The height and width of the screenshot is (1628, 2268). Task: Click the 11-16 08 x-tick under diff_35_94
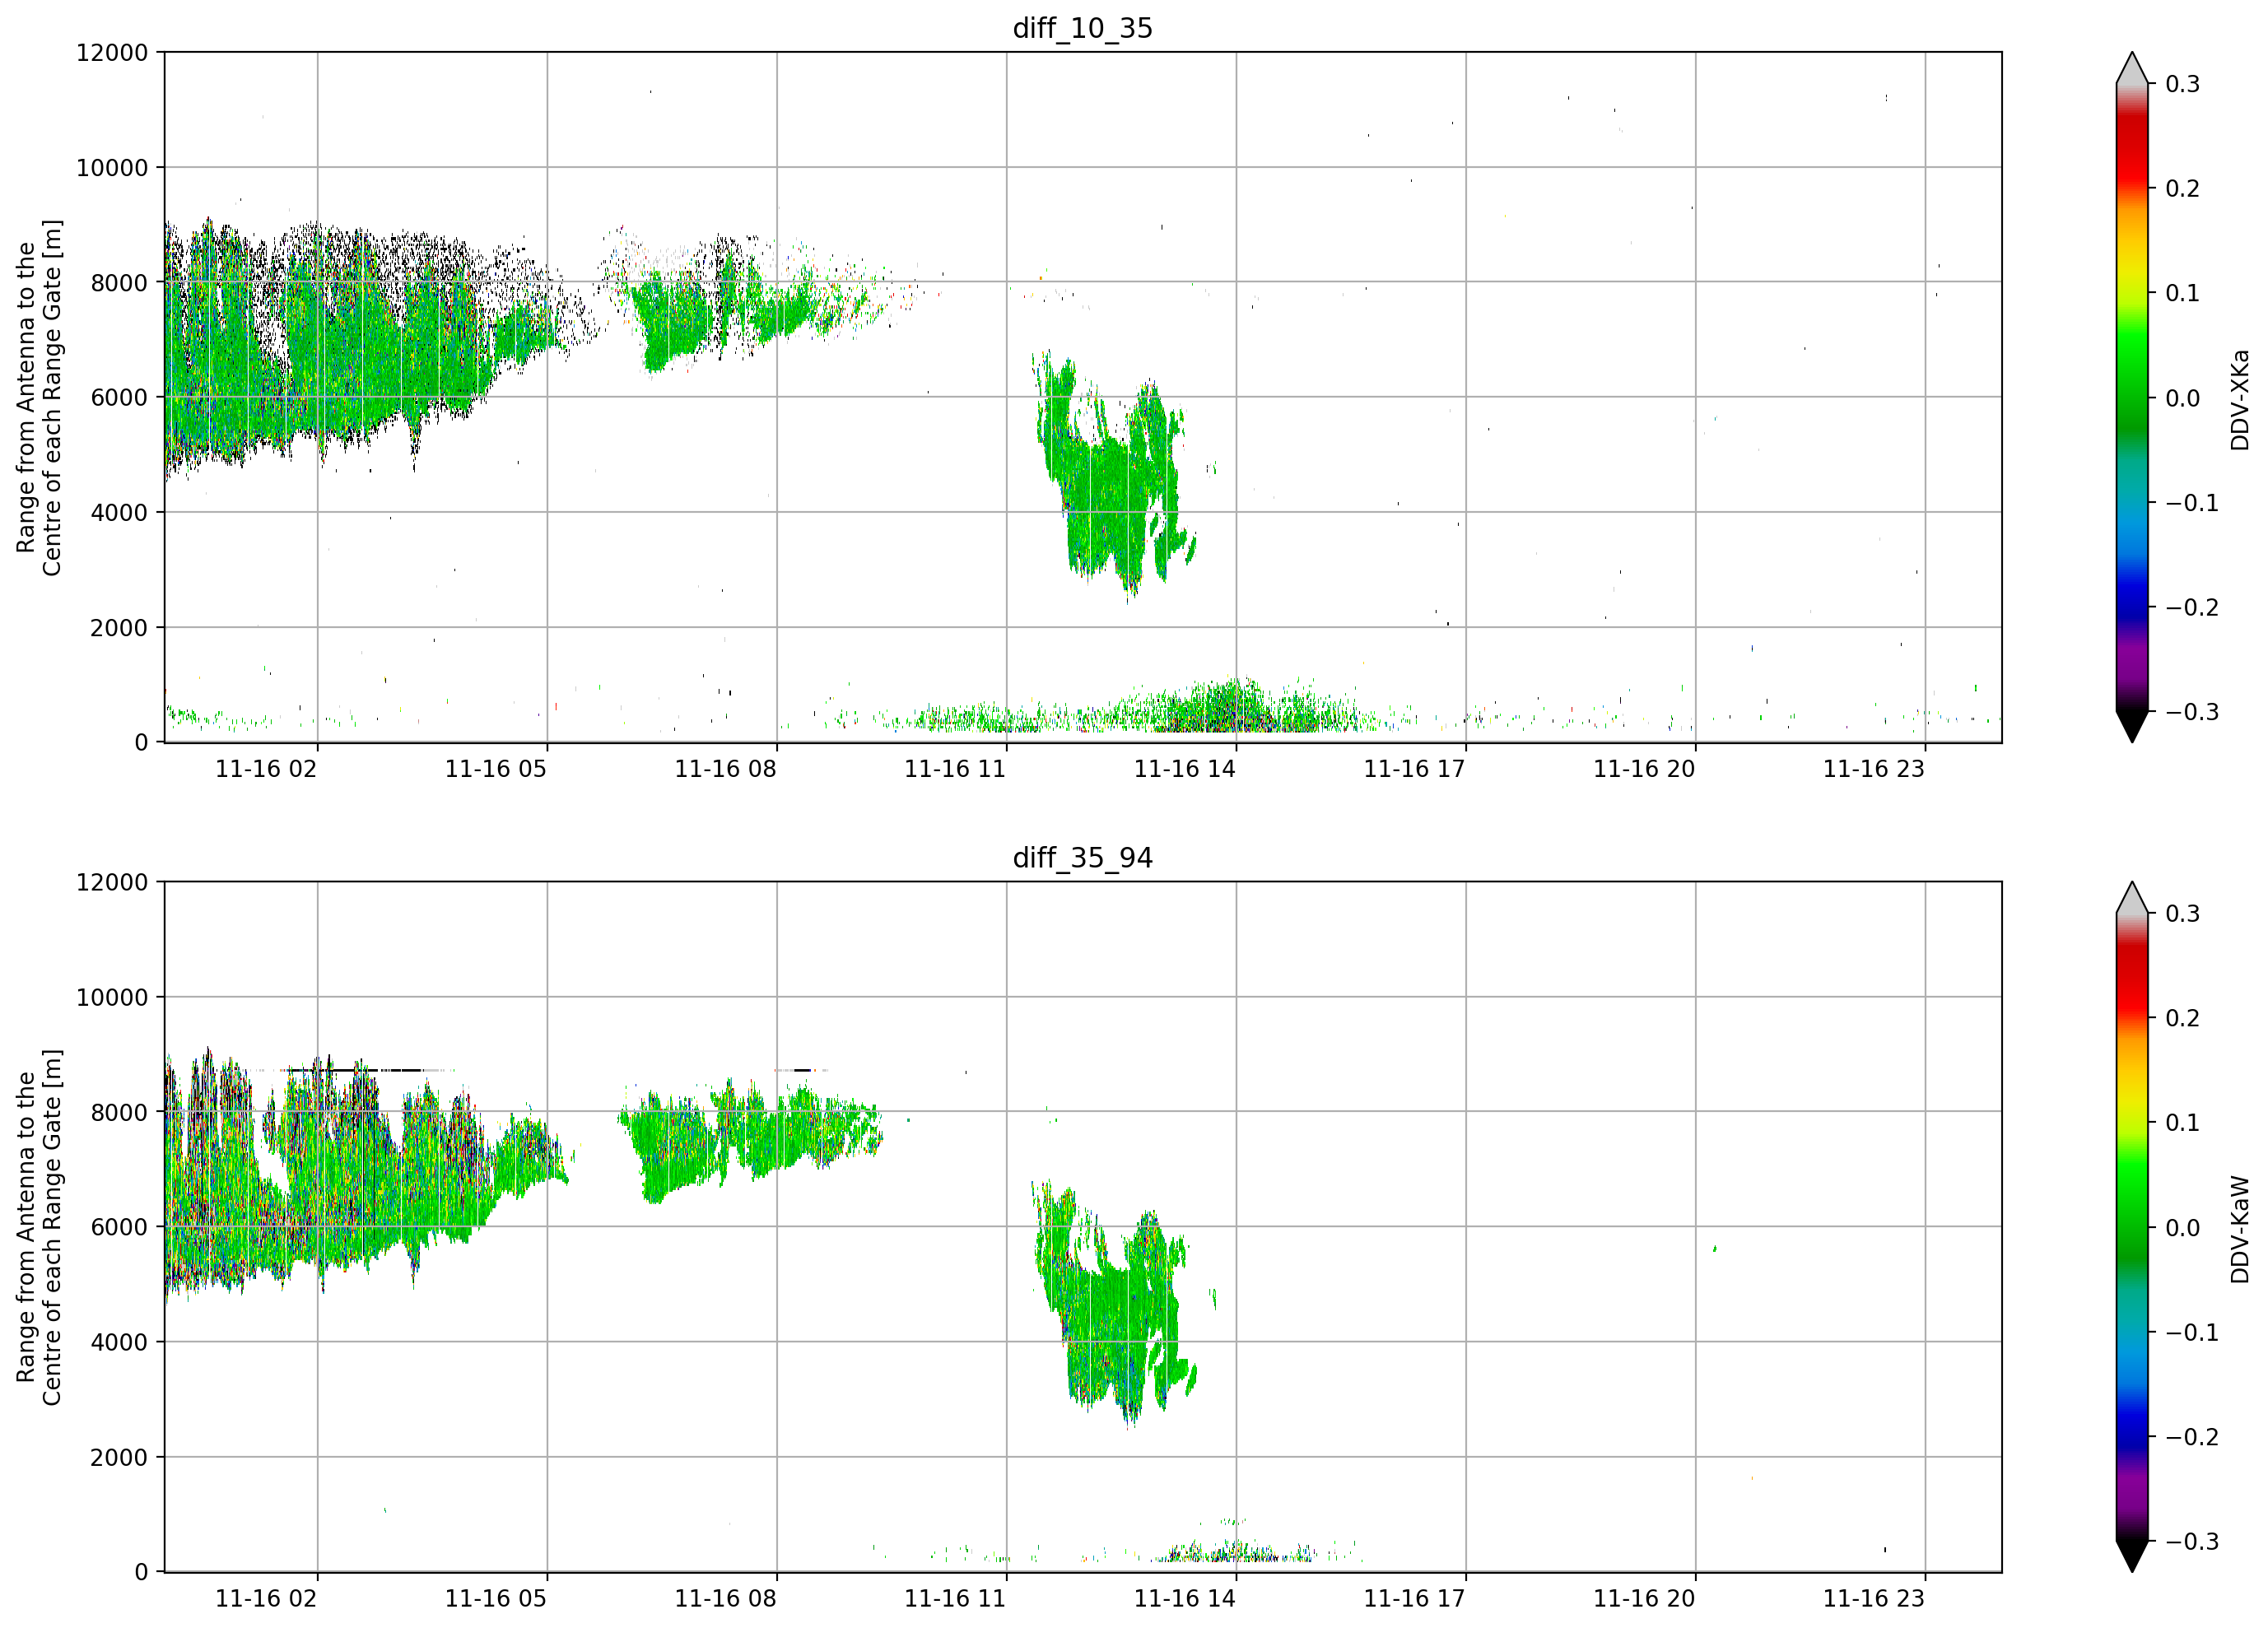coord(725,1599)
